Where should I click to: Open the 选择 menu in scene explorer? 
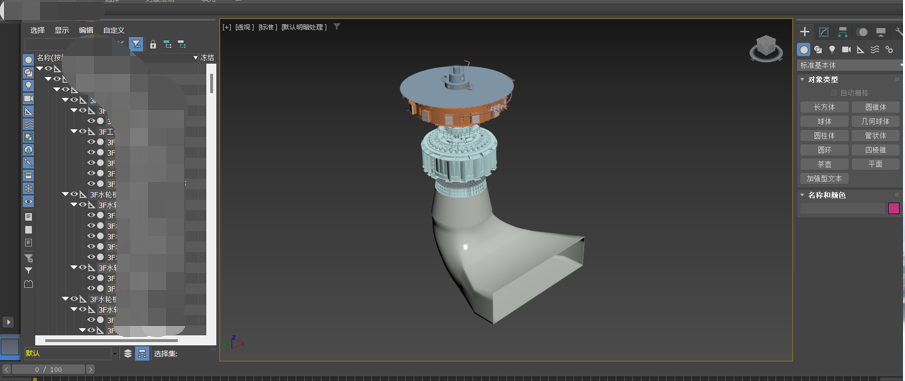pos(38,30)
